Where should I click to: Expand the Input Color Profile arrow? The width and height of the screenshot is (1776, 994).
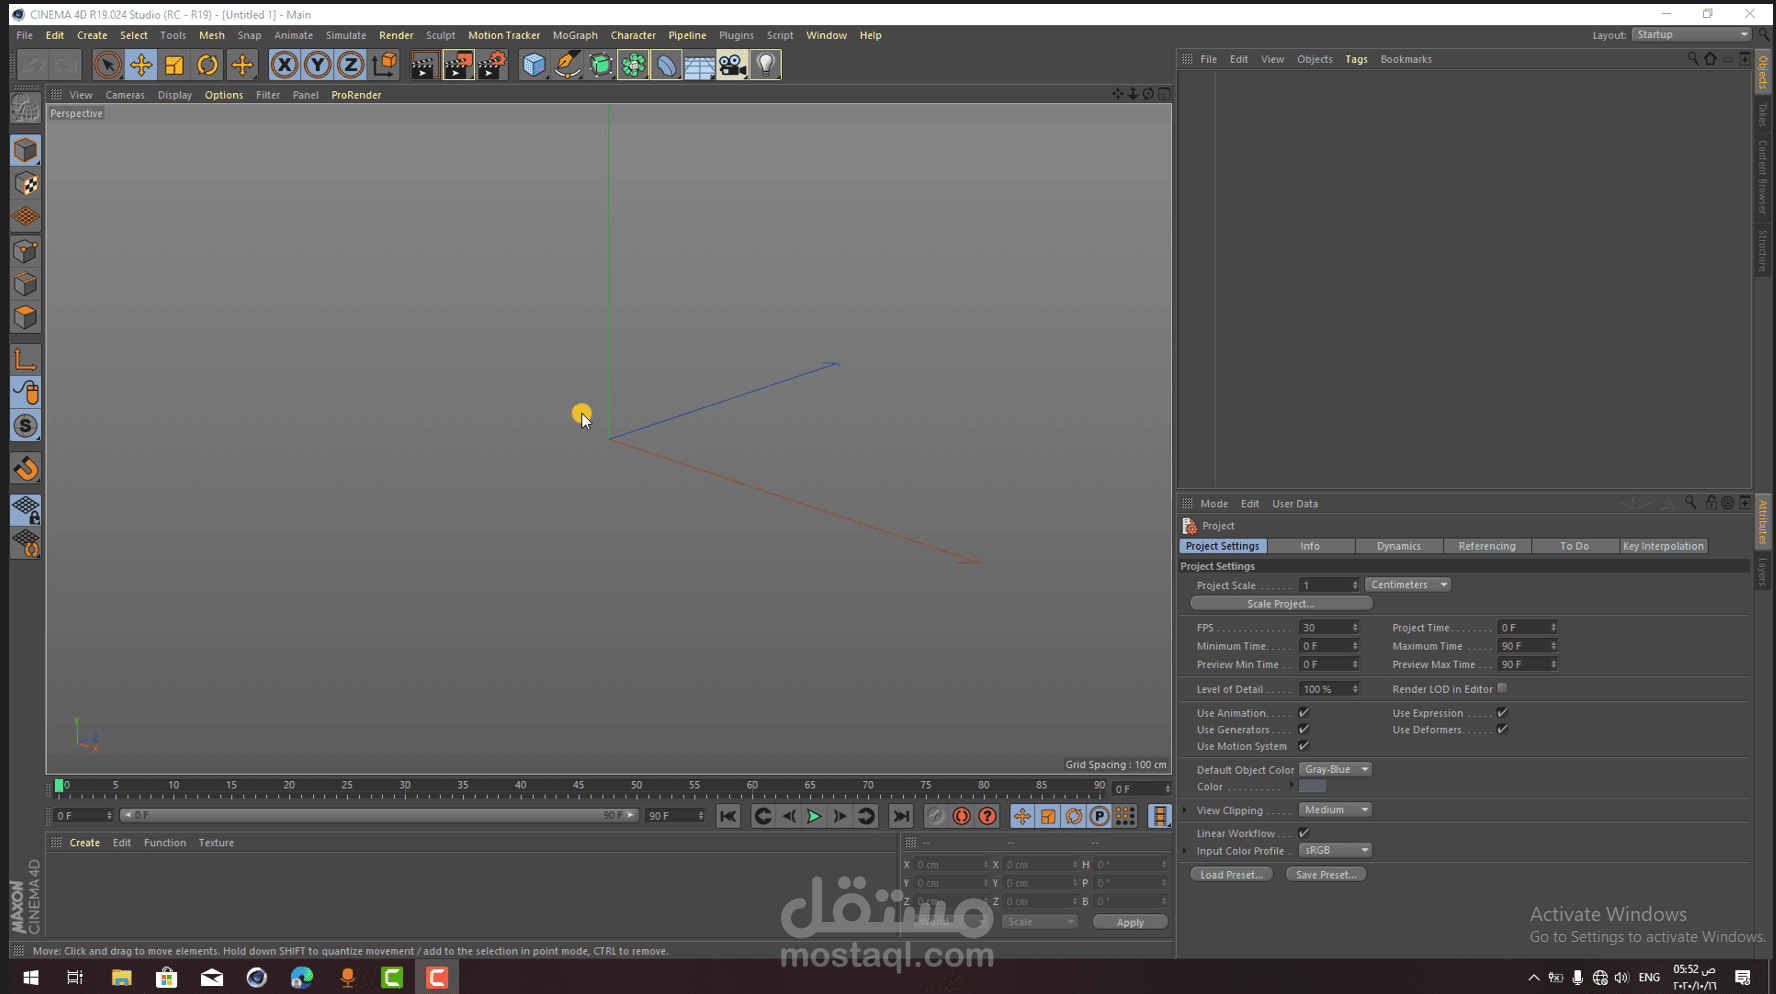1186,851
